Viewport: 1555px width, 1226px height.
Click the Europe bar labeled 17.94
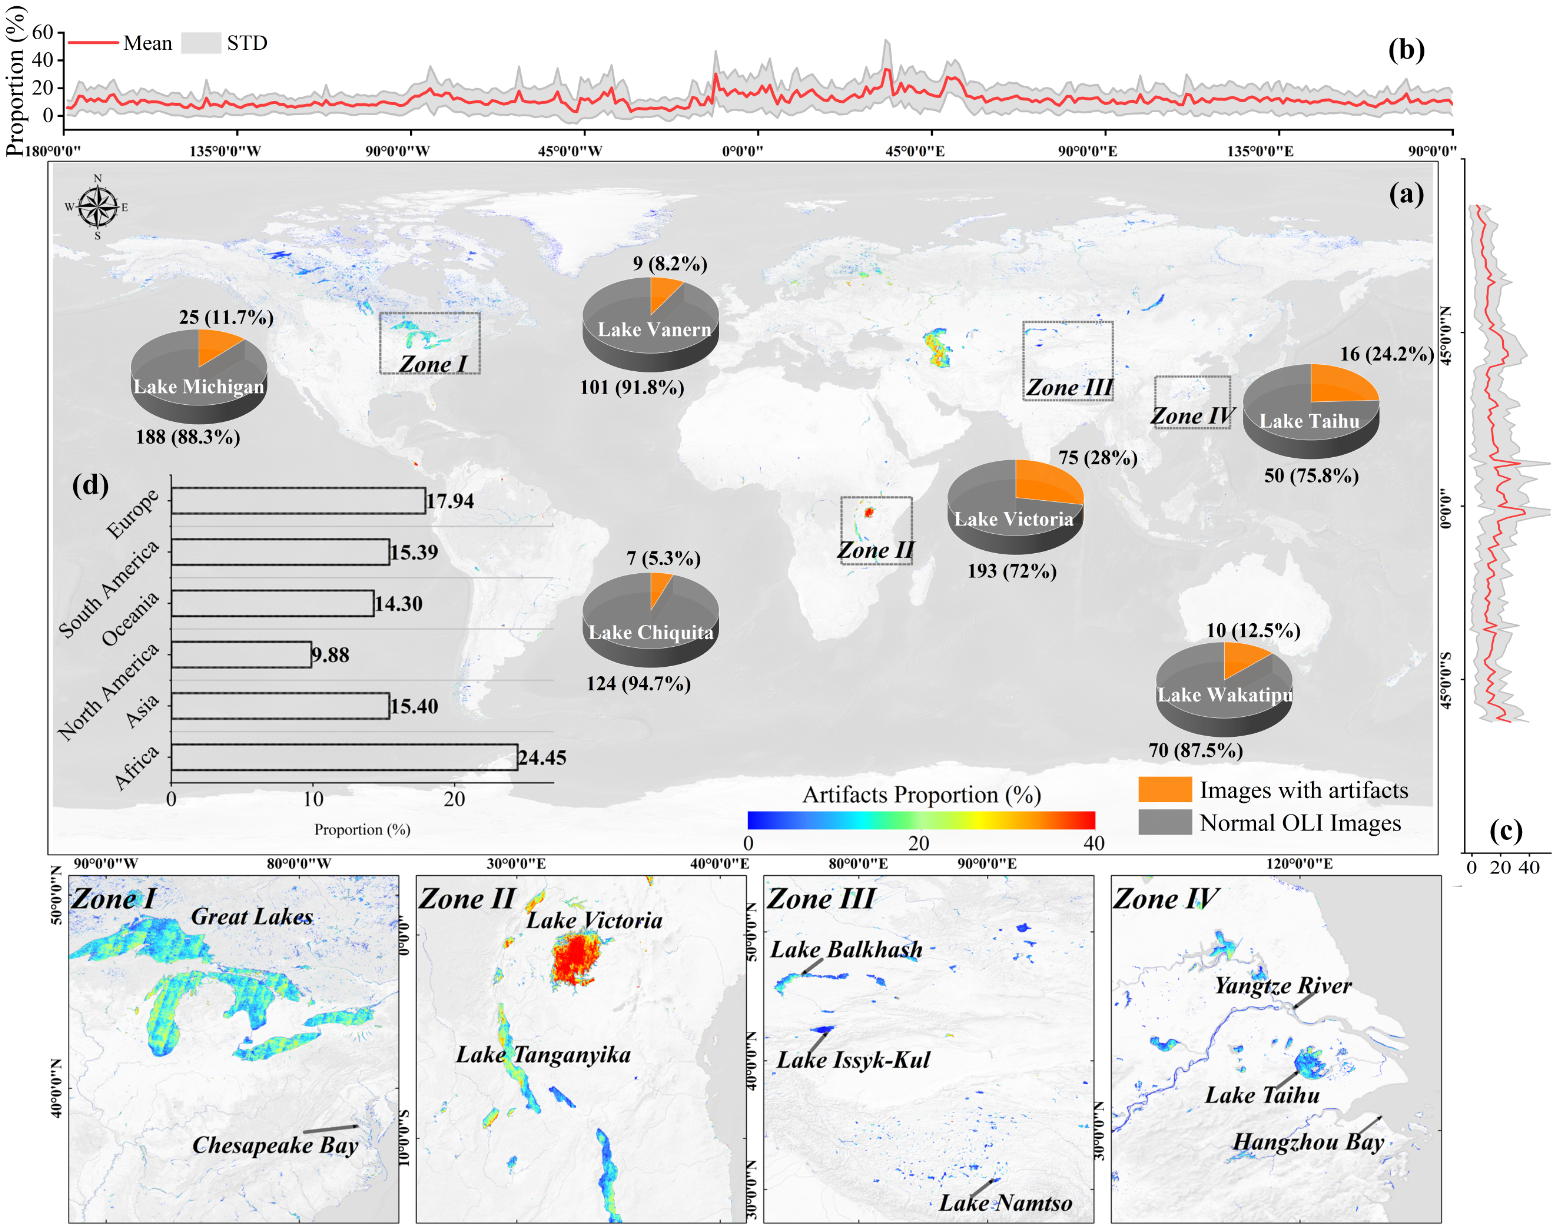point(298,500)
